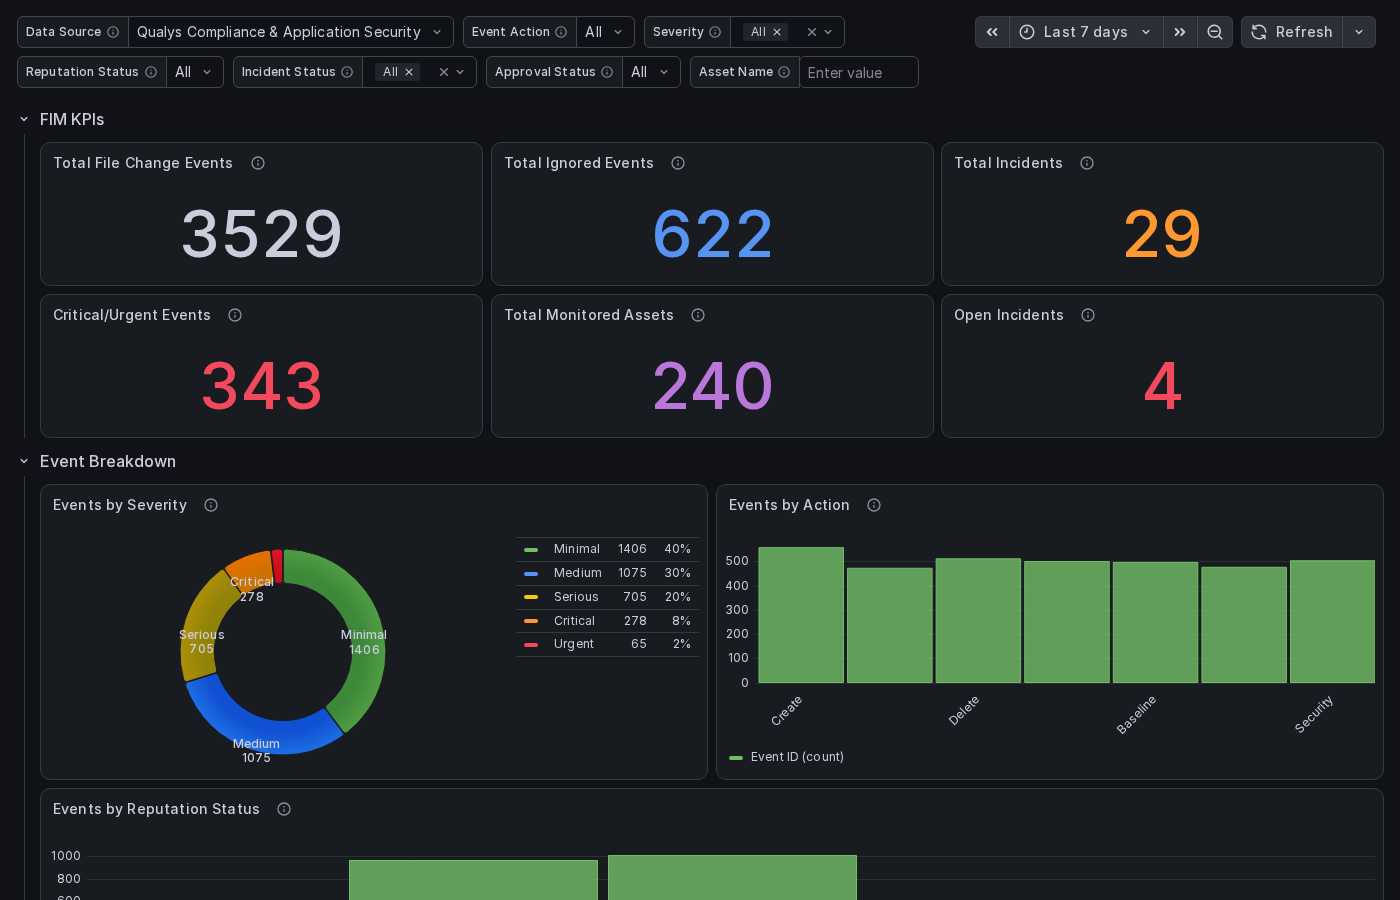Click the Critical legend row
The height and width of the screenshot is (900, 1400).
[x=607, y=621]
